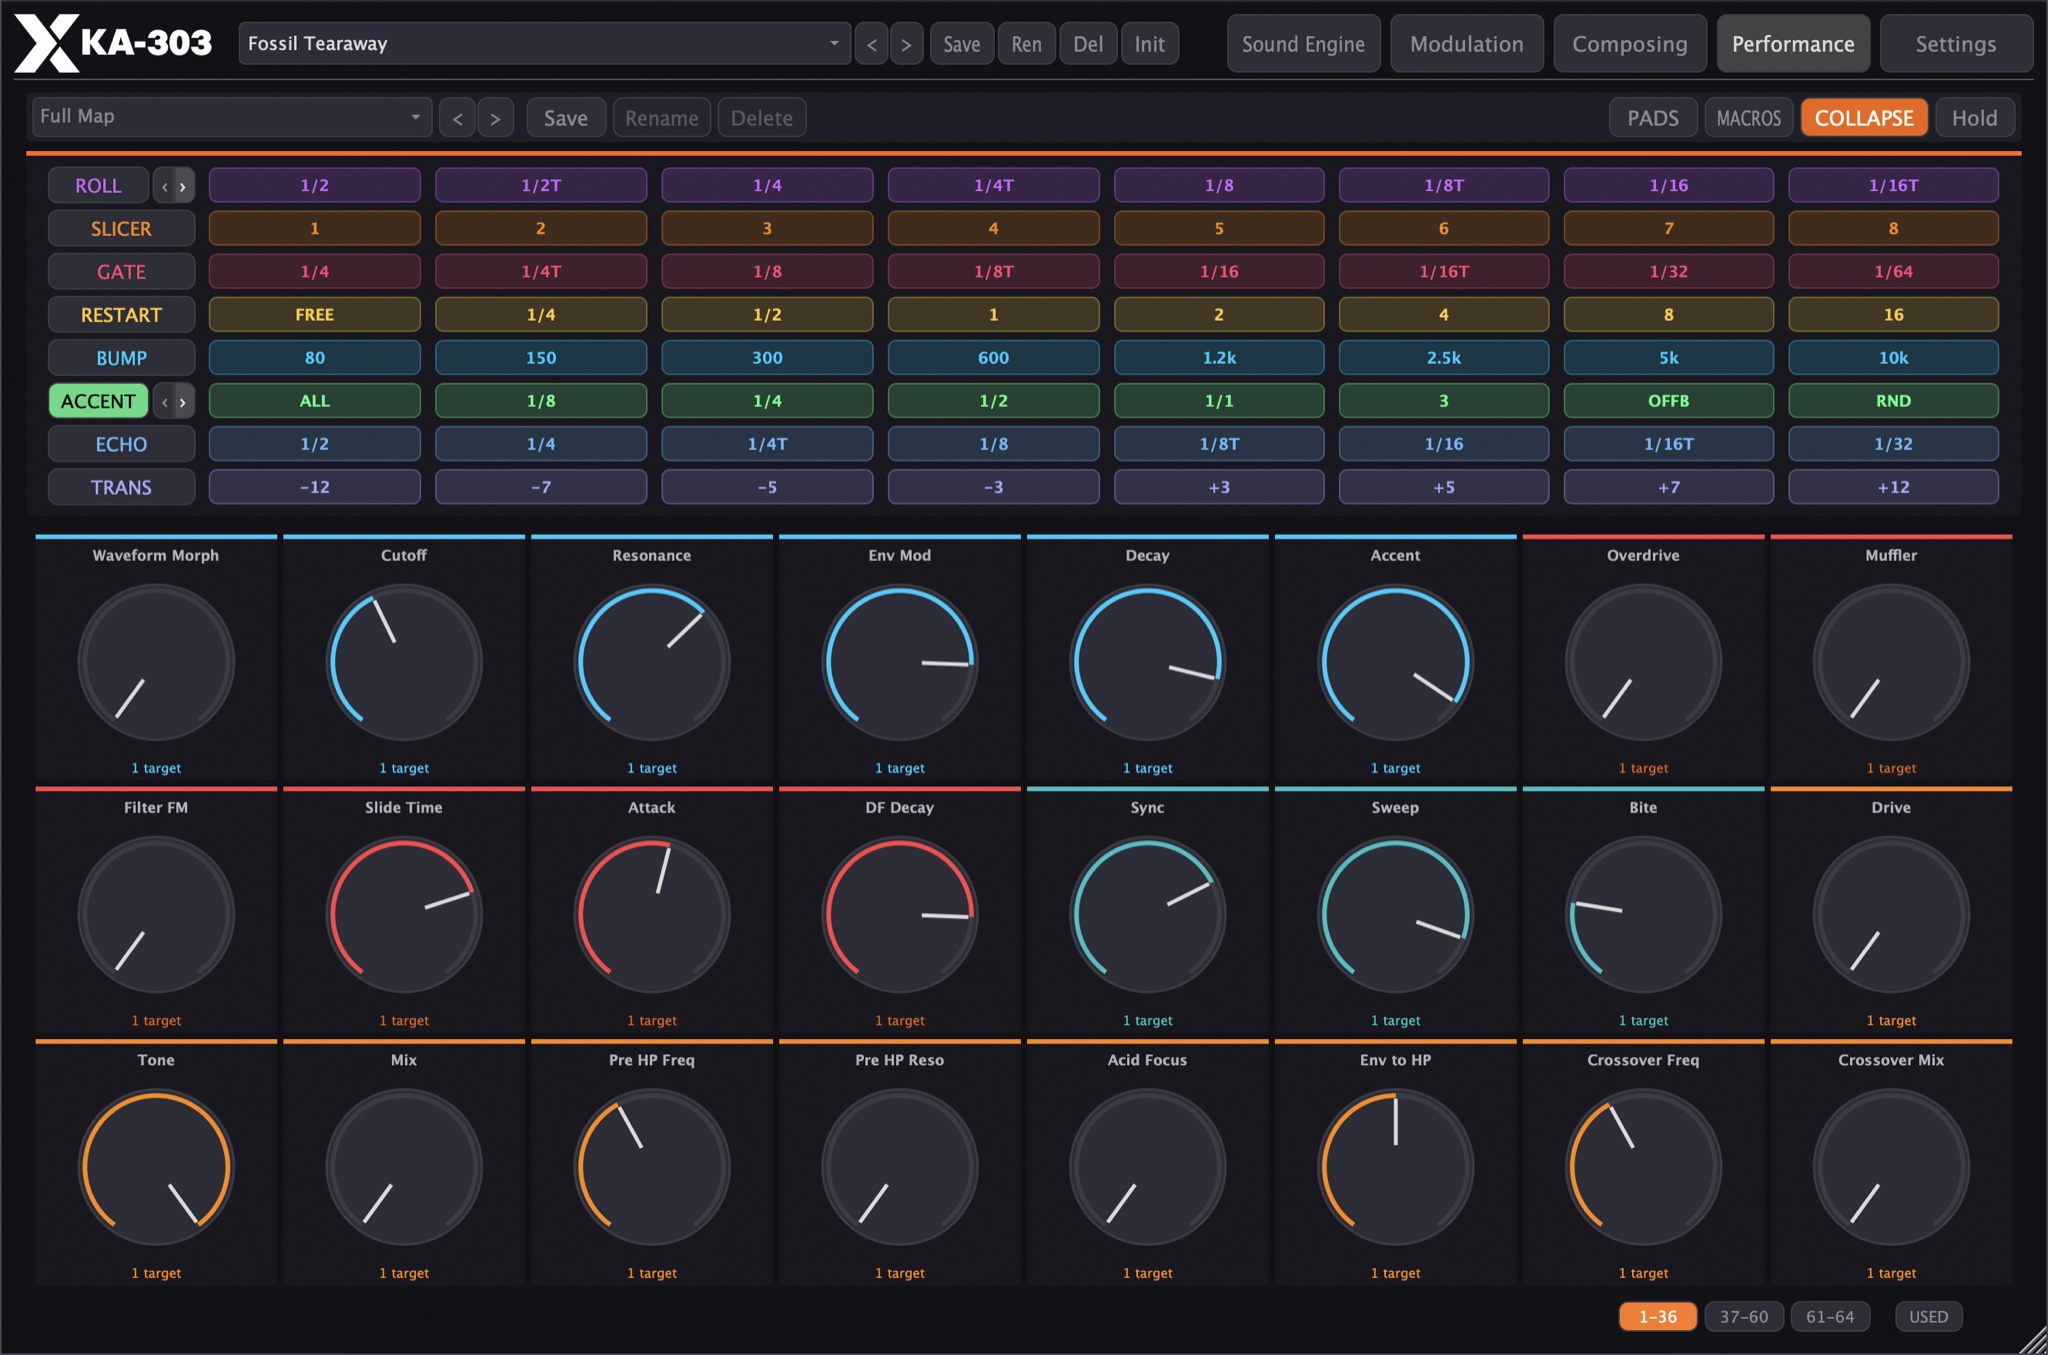Trigger the RESTART FREE pad
Image resolution: width=2048 pixels, height=1355 pixels.
tap(314, 314)
